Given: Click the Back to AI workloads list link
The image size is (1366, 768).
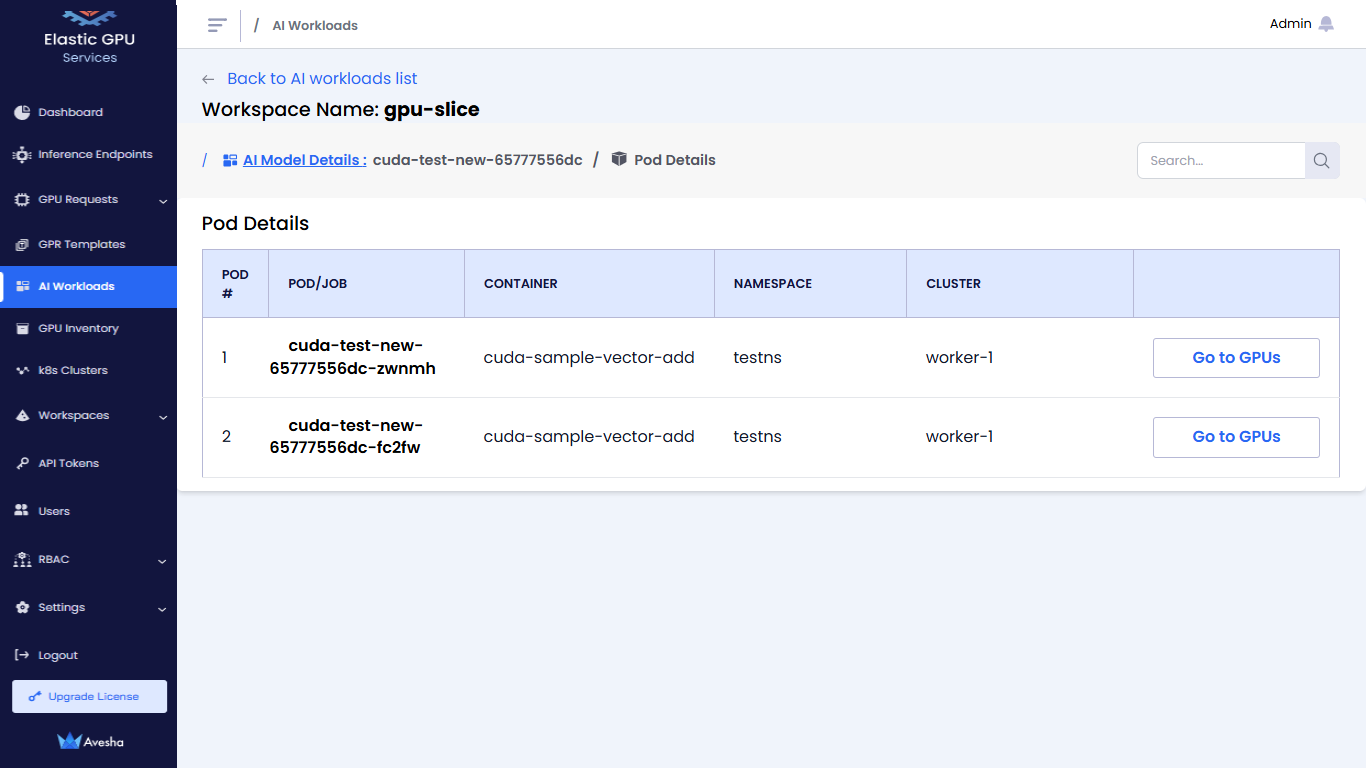Looking at the screenshot, I should click(321, 79).
